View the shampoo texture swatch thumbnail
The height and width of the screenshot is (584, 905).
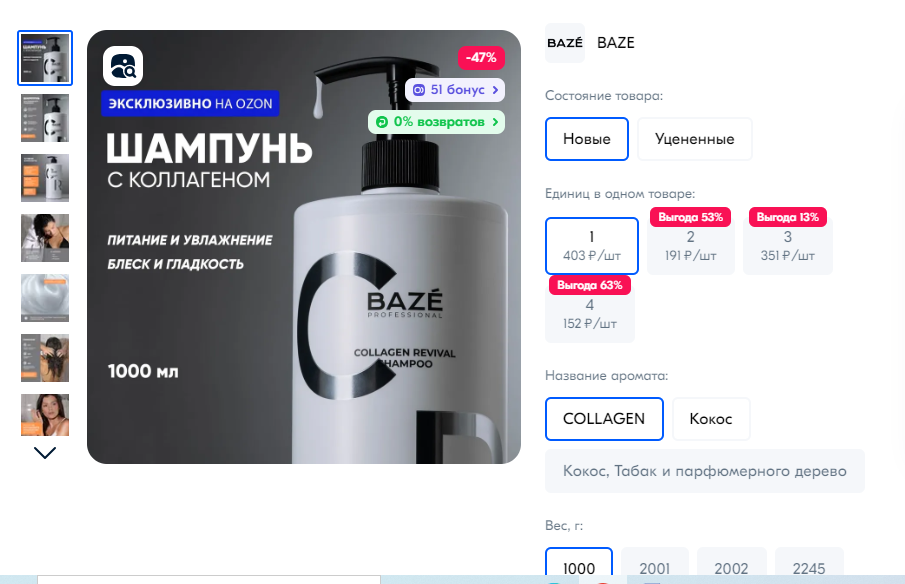pyautogui.click(x=45, y=298)
